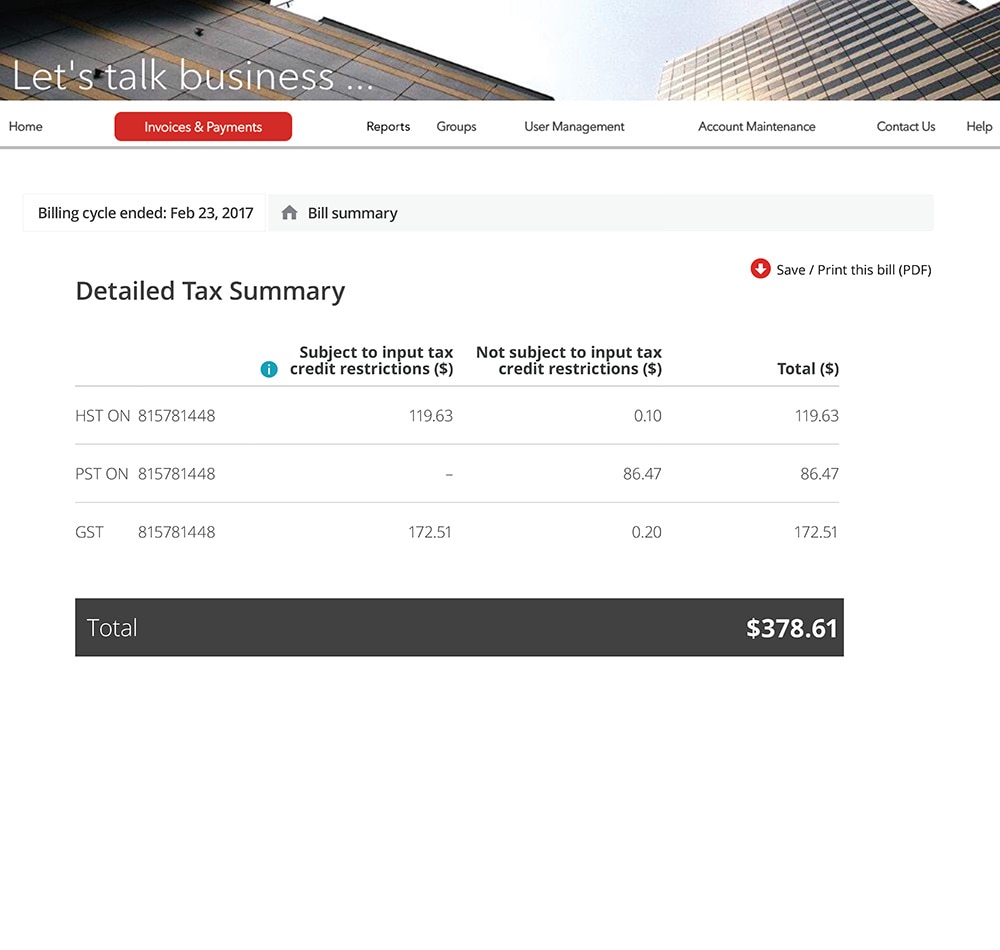Click GST total column value 172.51
Image resolution: width=1000 pixels, height=950 pixels.
pos(816,532)
